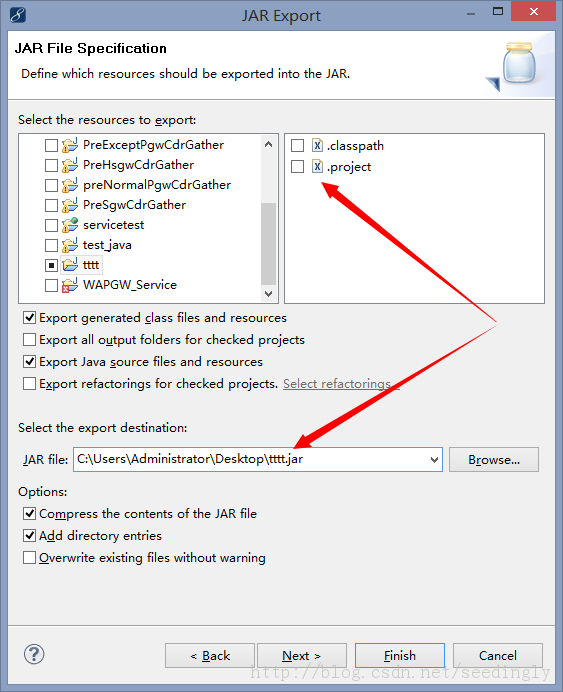Click inside the JAR file path field
563x692 pixels.
[251, 459]
